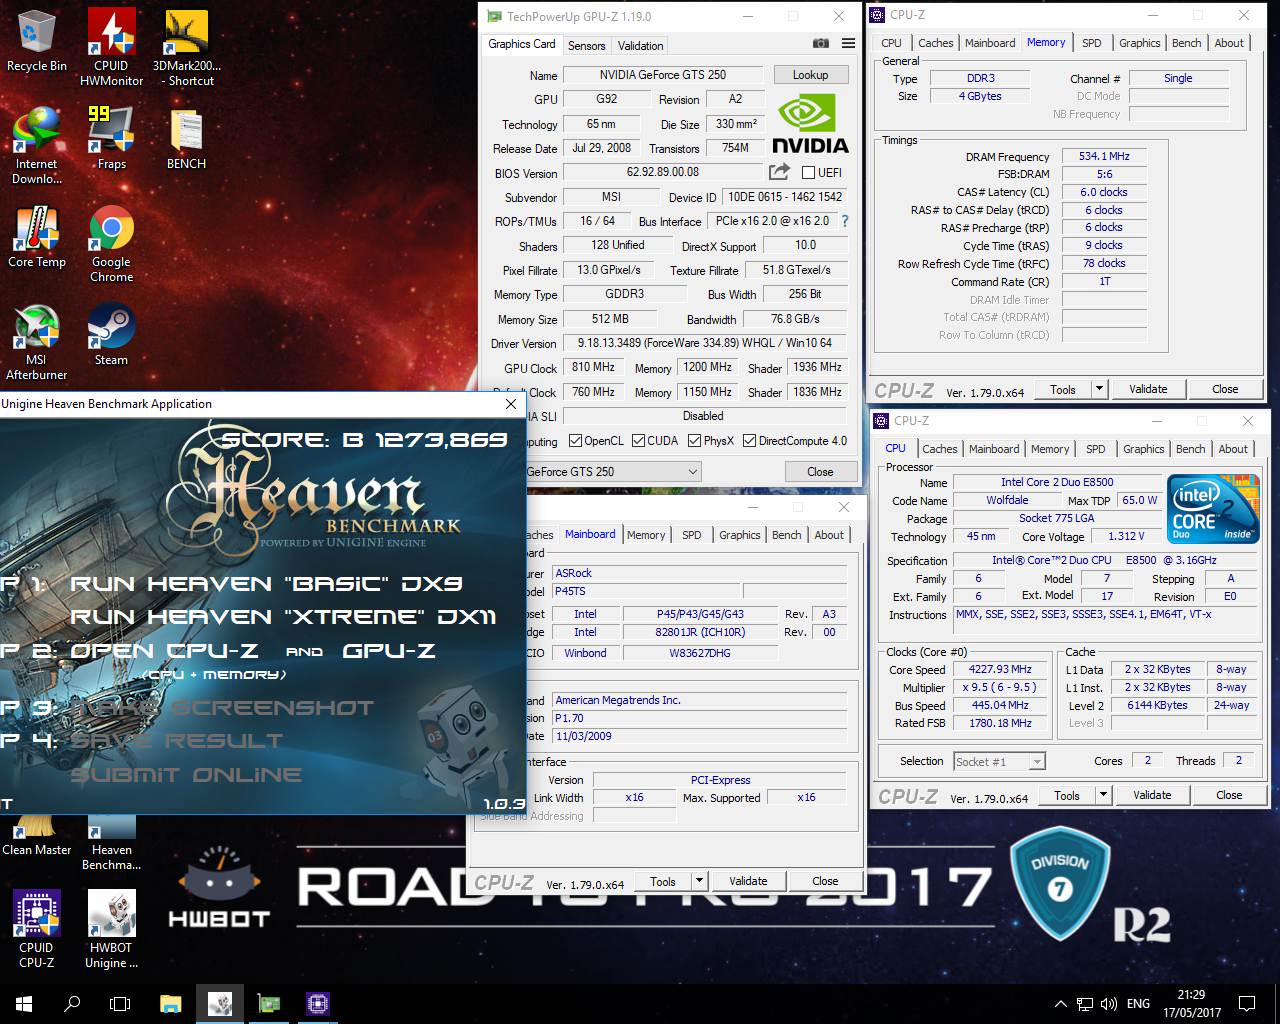Open the Recycle Bin desktop icon
Screen dimensions: 1280x1024
pos(37,40)
